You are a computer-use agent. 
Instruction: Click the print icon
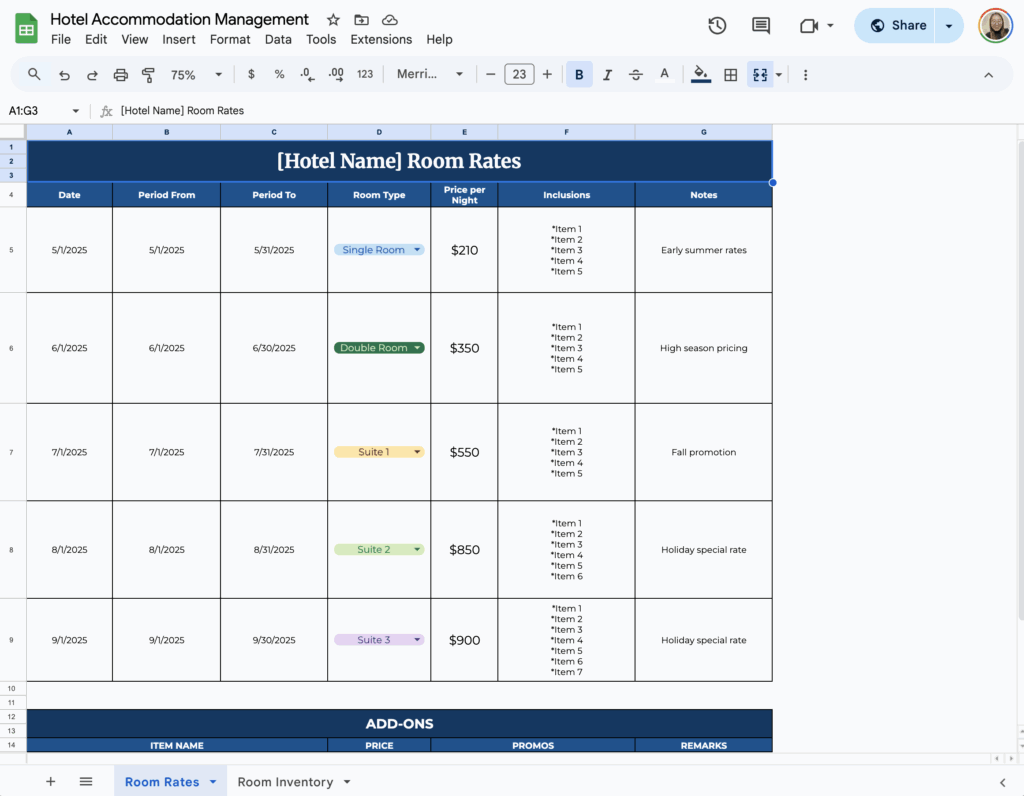click(120, 74)
